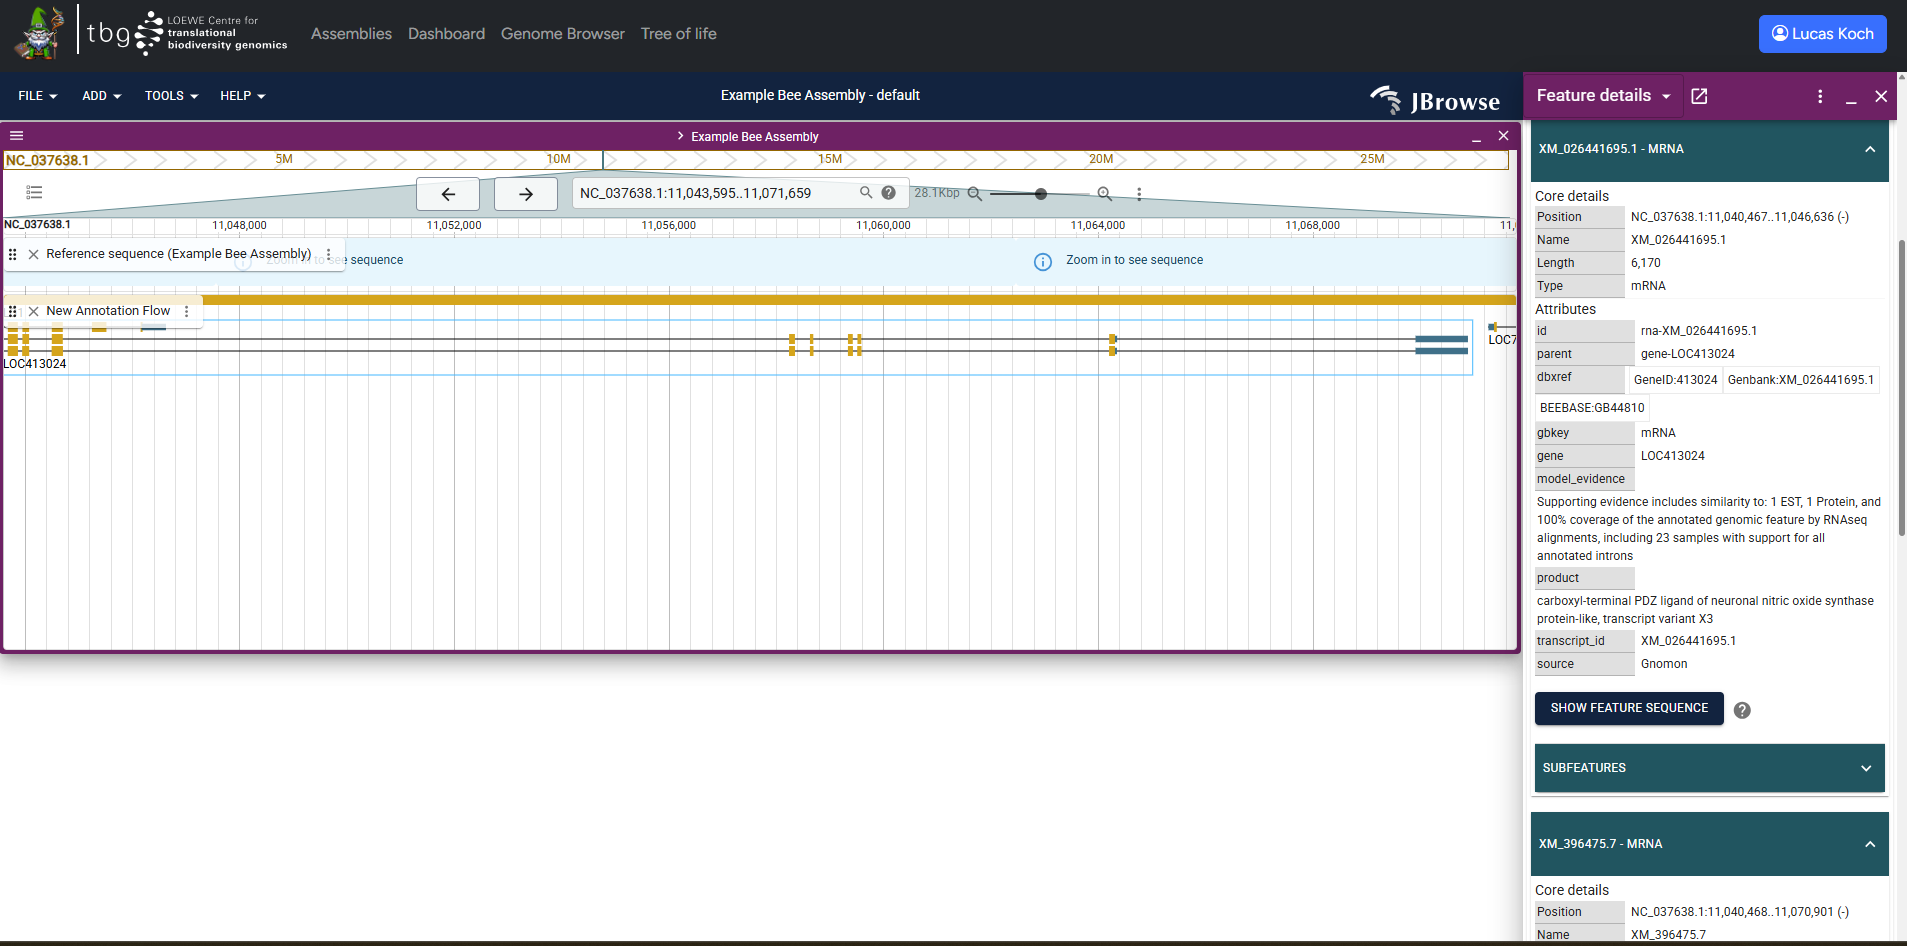Click the help icon beside location search
1907x946 pixels.
(x=888, y=192)
